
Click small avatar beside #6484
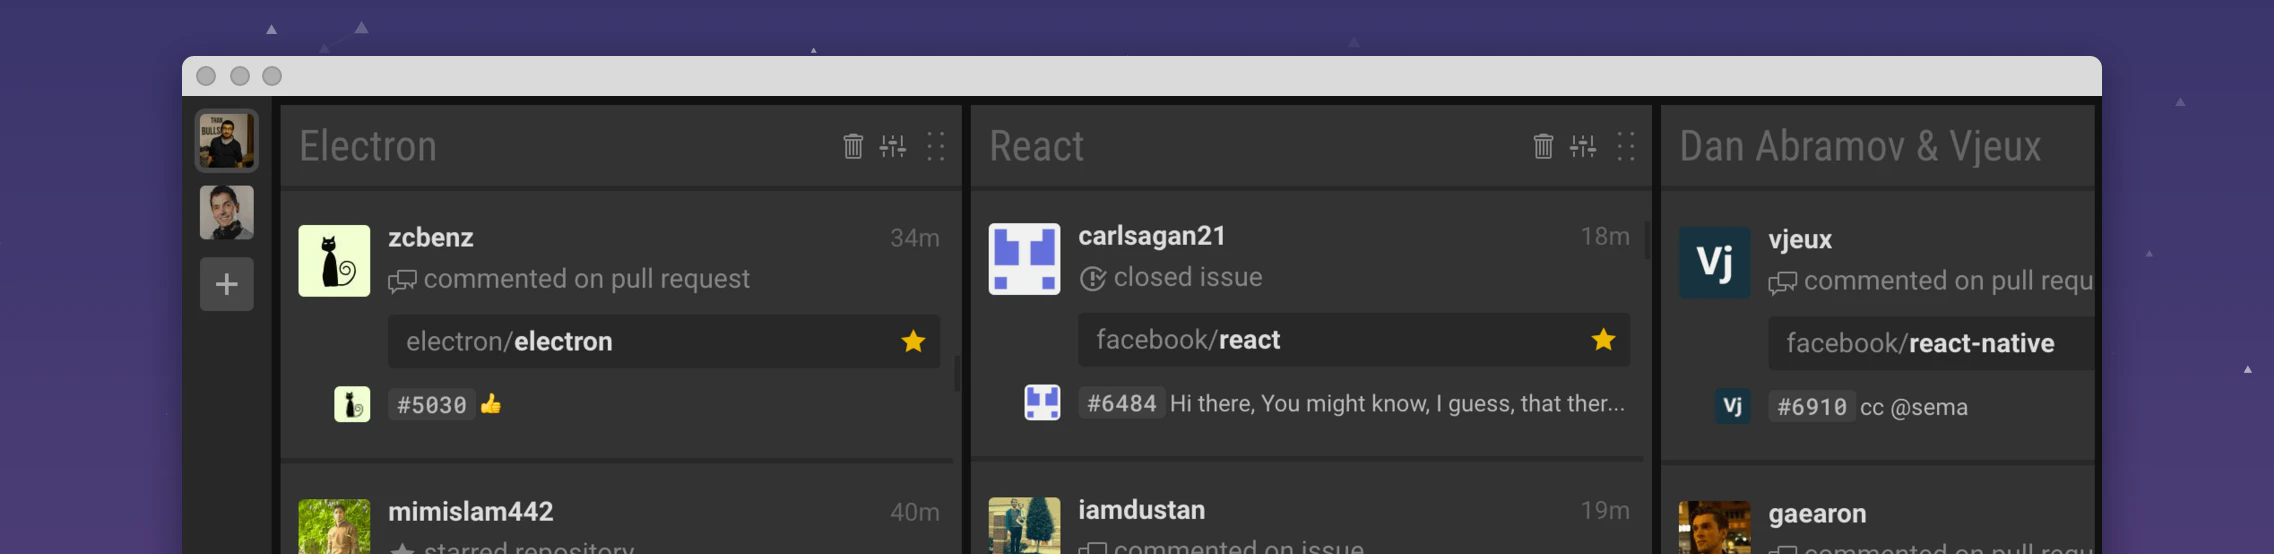[1042, 402]
